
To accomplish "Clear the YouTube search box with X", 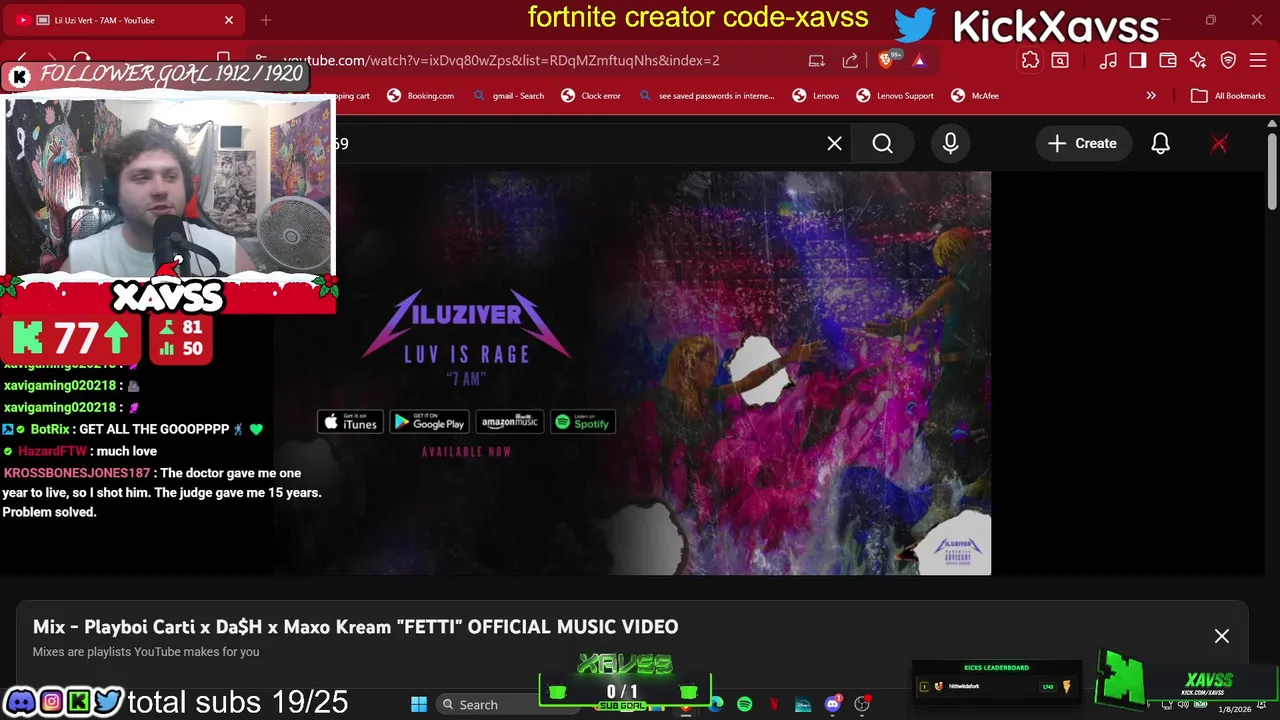I will (x=834, y=144).
